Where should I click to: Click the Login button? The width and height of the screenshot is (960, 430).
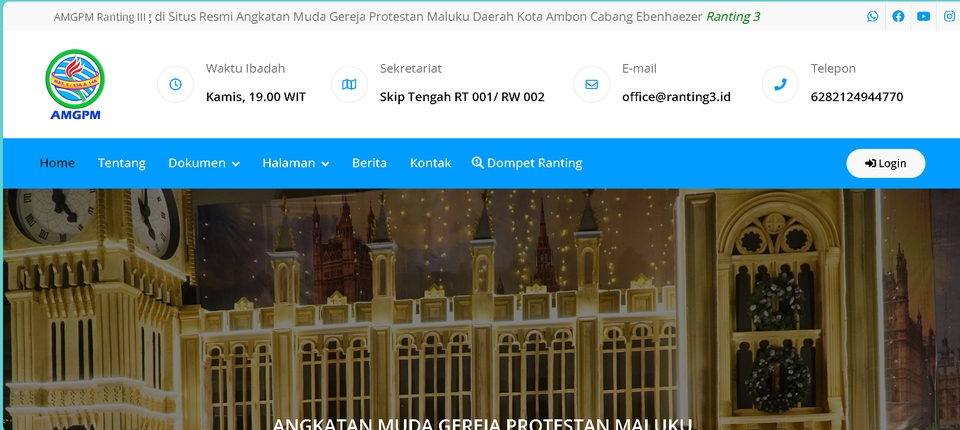[x=885, y=164]
